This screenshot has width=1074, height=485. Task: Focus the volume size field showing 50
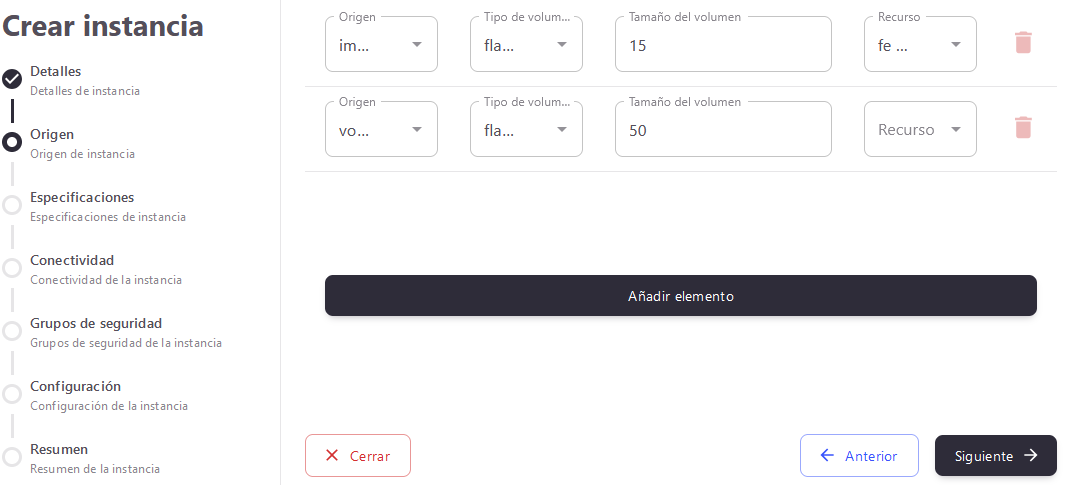[x=722, y=130]
